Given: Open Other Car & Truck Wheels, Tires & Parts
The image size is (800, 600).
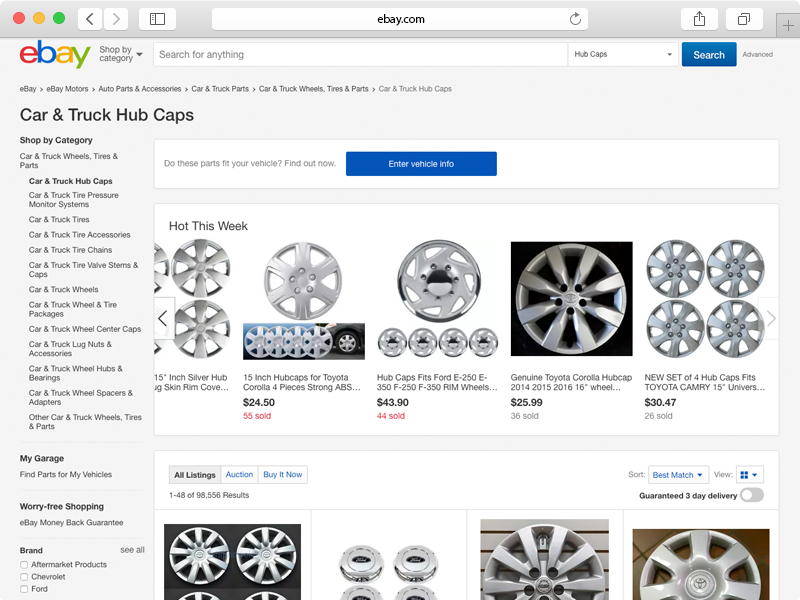Looking at the screenshot, I should tap(85, 421).
